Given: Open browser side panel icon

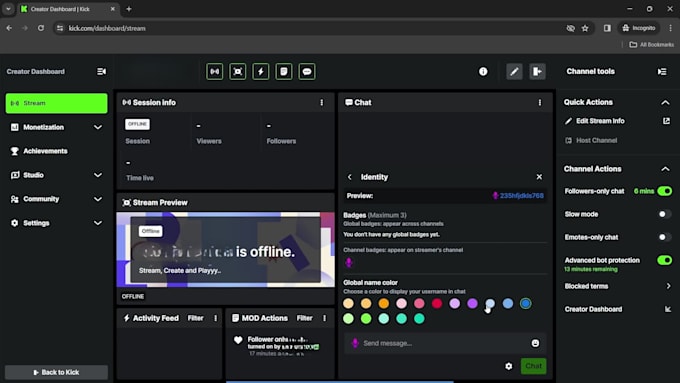Looking at the screenshot, I should (607, 28).
